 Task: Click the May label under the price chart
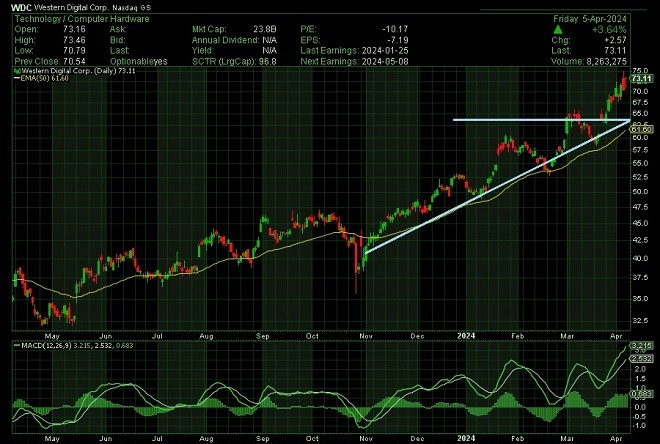click(x=52, y=336)
